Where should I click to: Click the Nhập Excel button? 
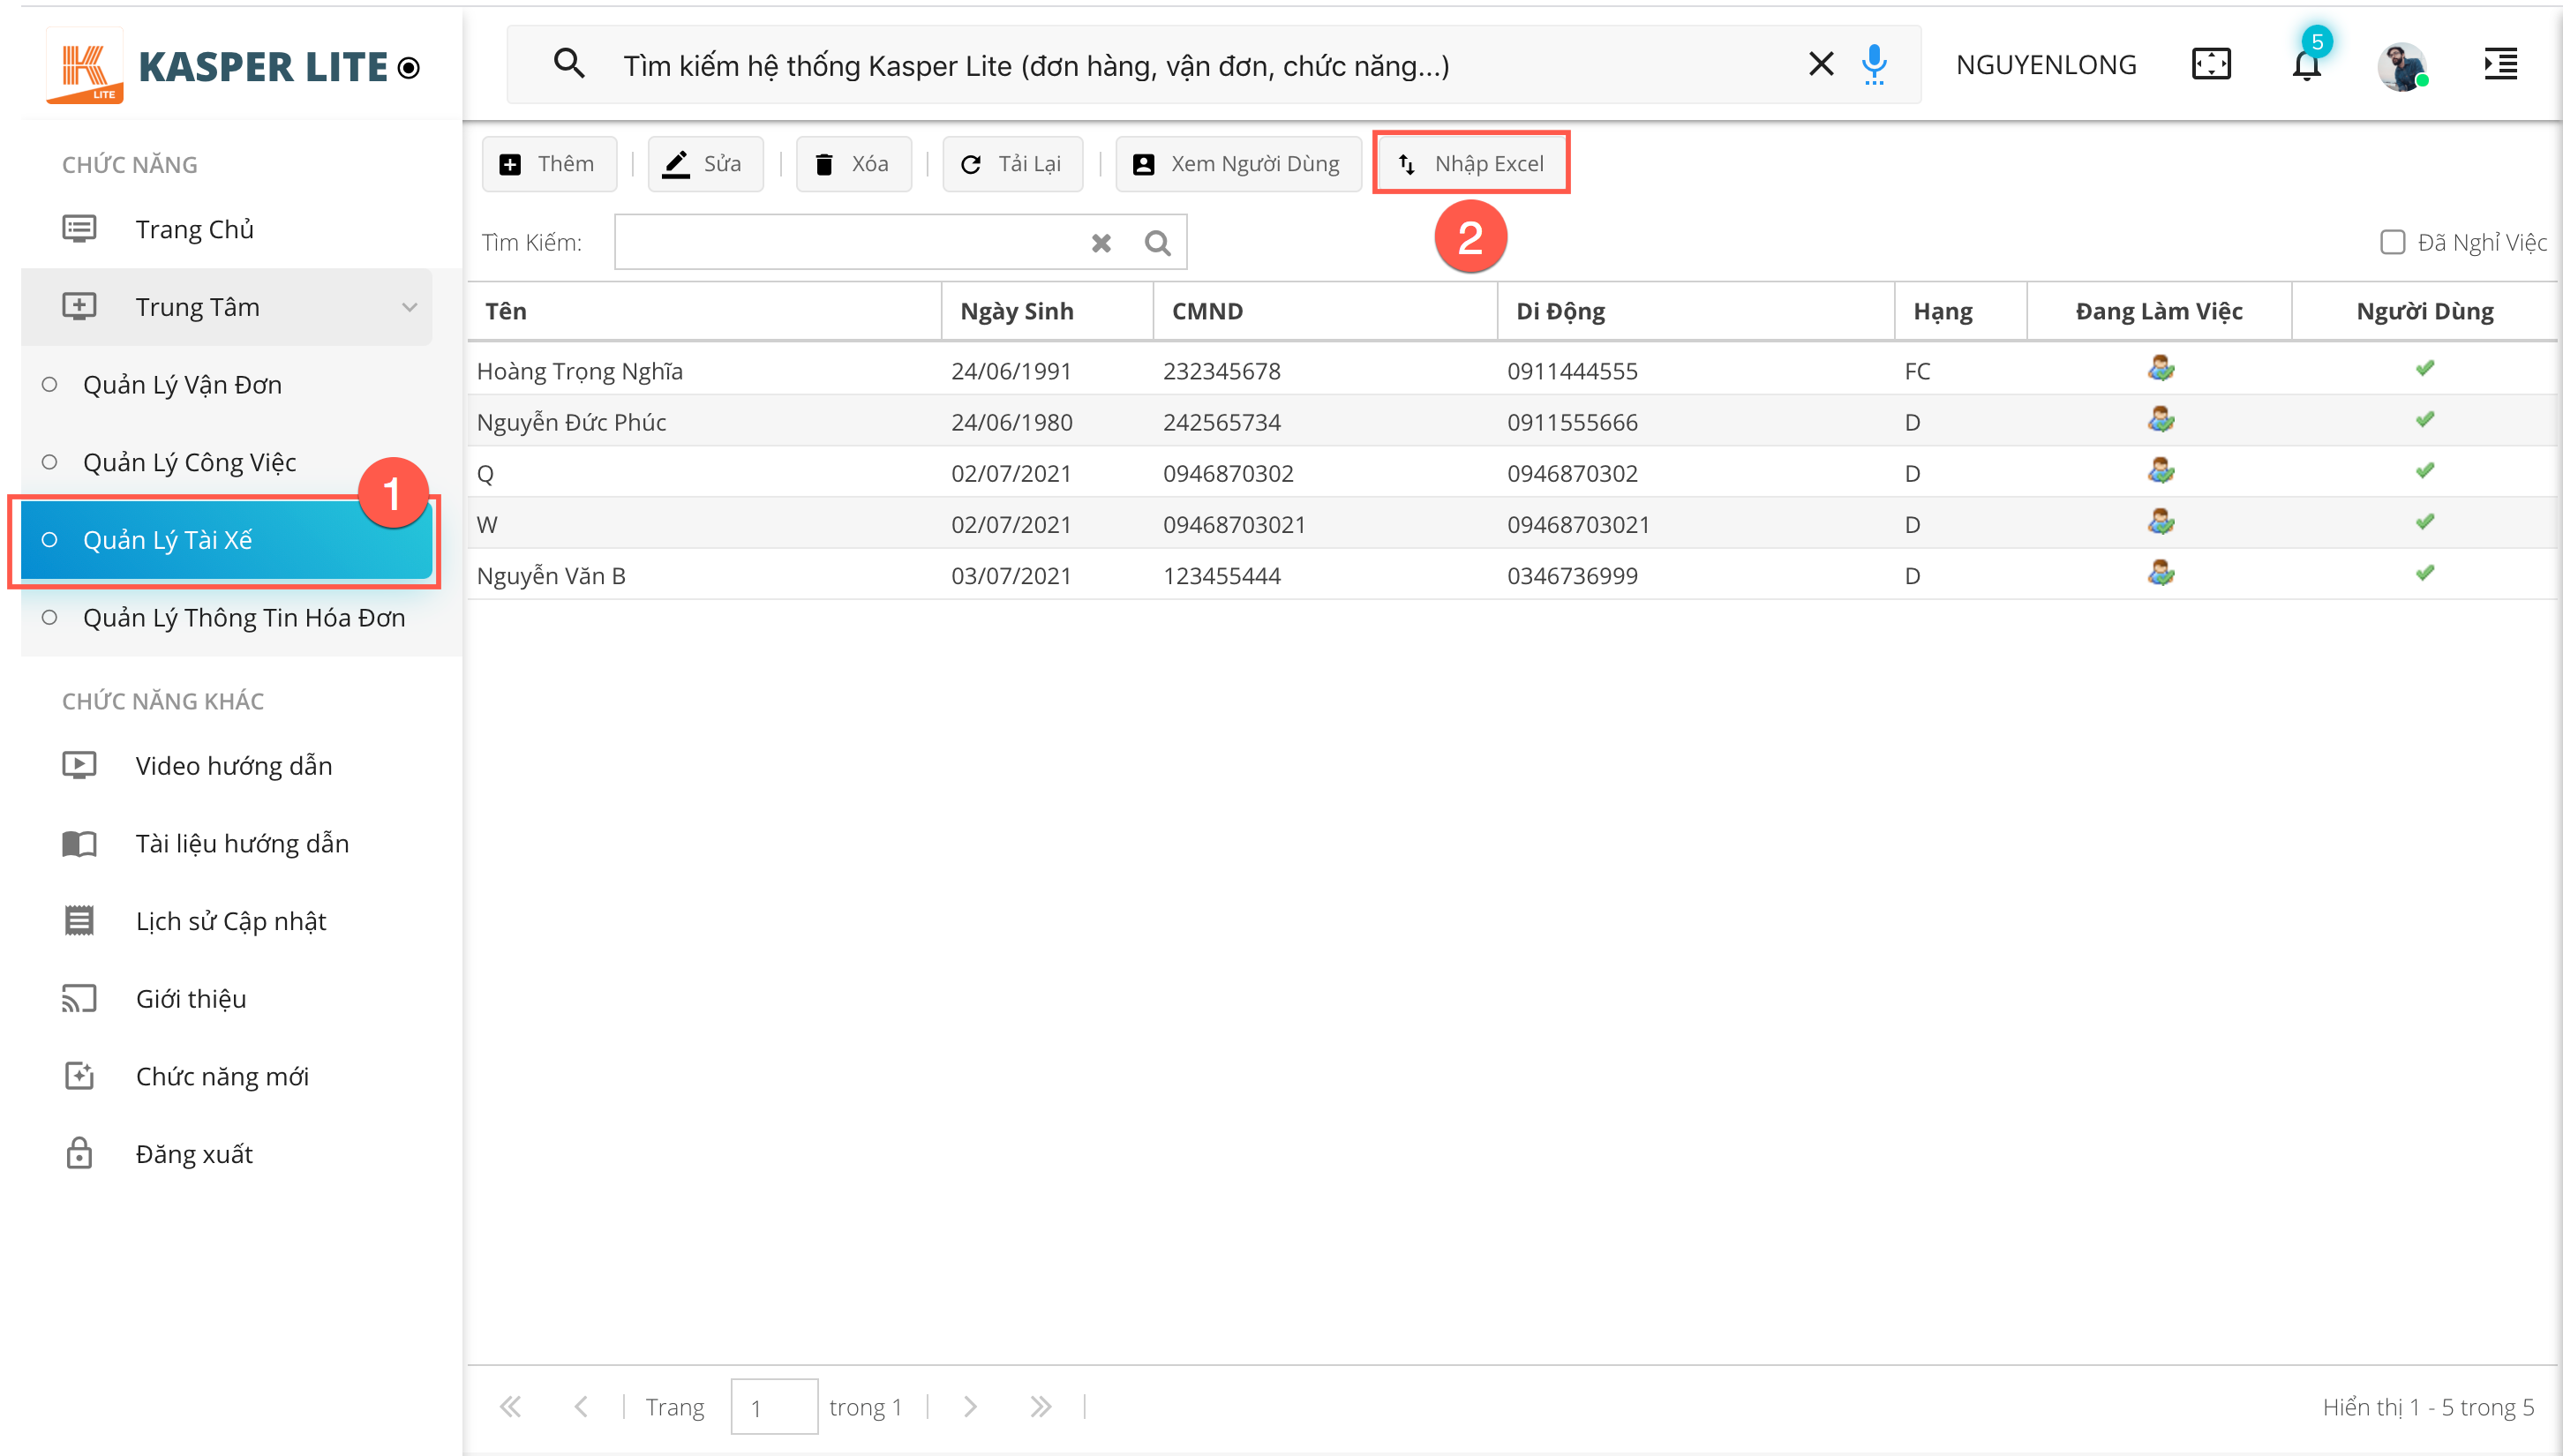click(1471, 164)
